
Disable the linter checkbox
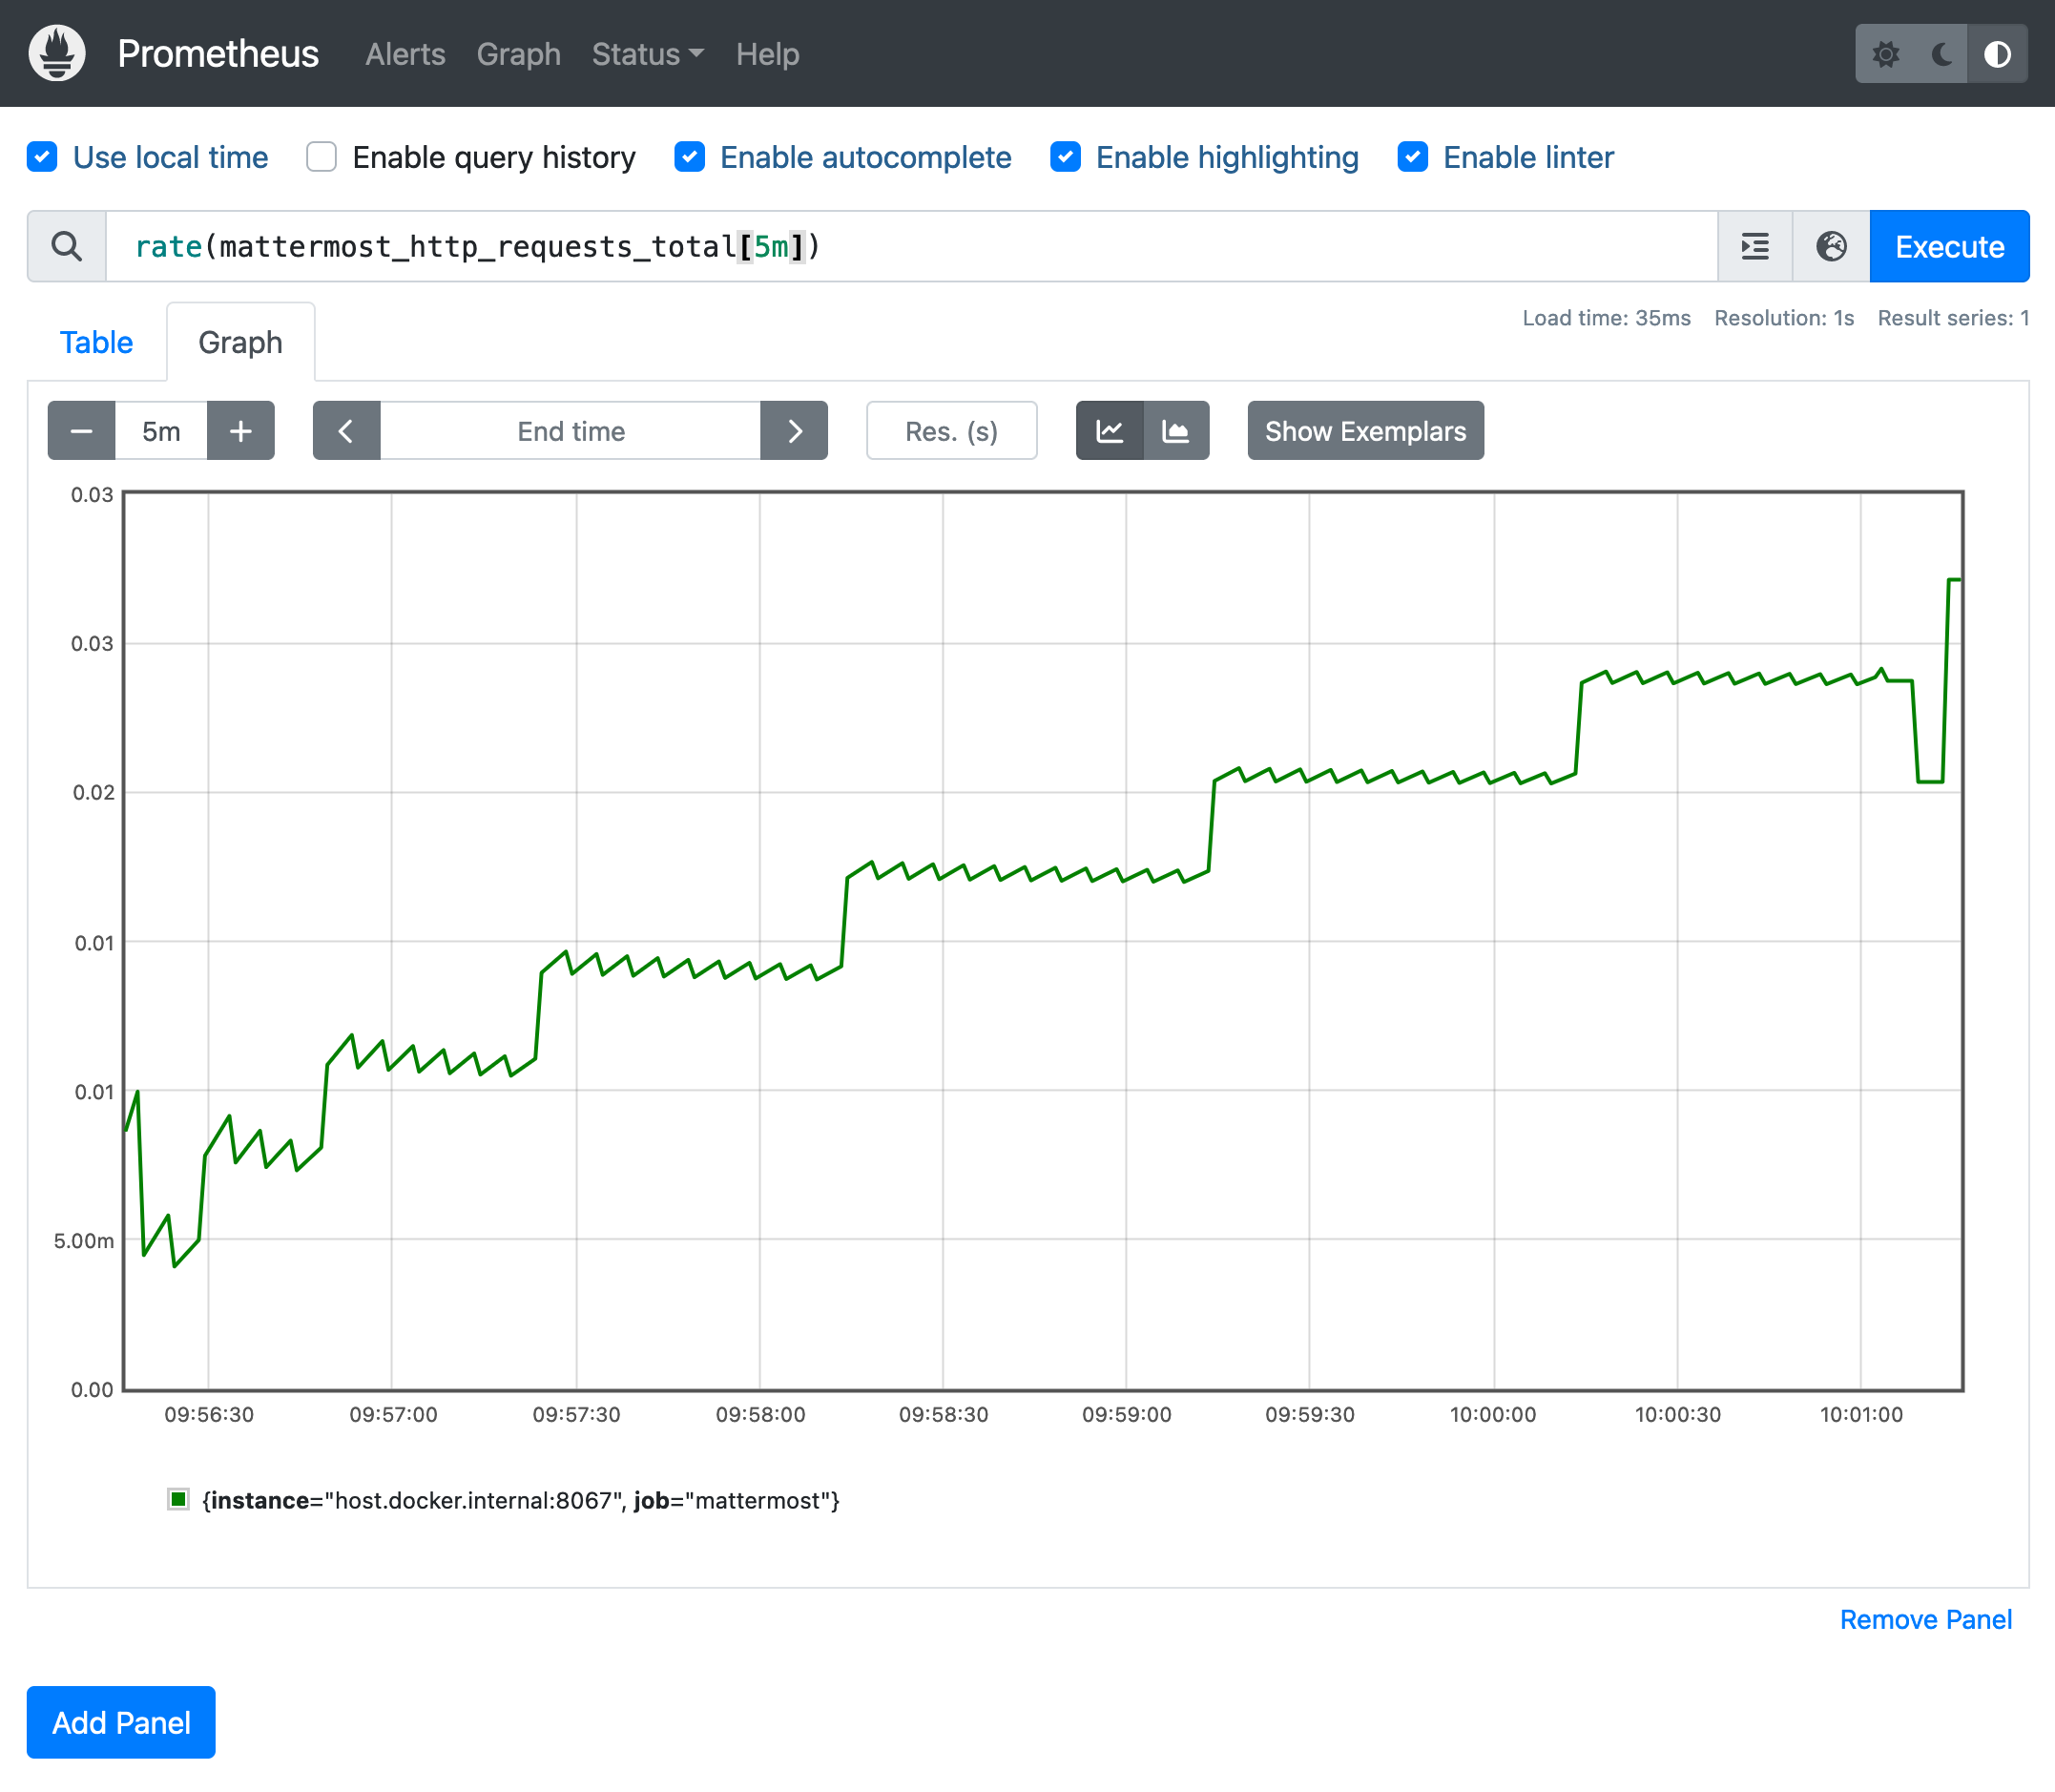pyautogui.click(x=1412, y=157)
